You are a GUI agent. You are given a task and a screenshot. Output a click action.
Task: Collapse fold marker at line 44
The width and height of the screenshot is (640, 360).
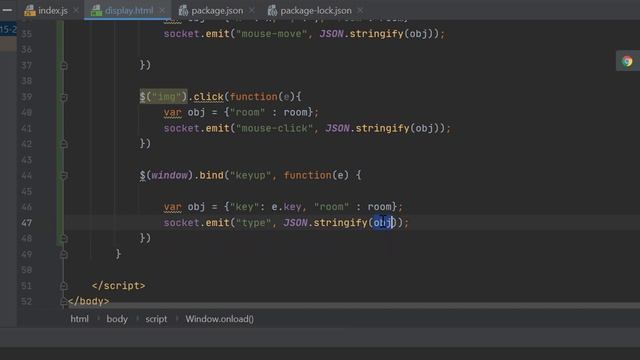pyautogui.click(x=64, y=176)
